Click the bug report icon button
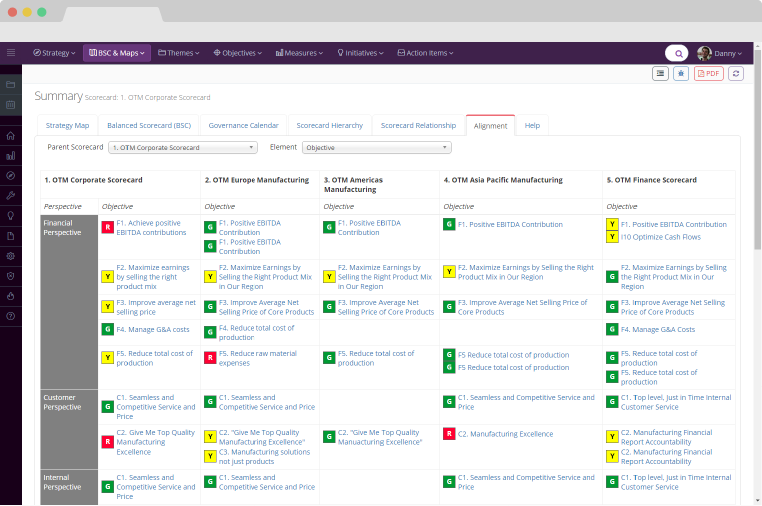 pyautogui.click(x=681, y=74)
